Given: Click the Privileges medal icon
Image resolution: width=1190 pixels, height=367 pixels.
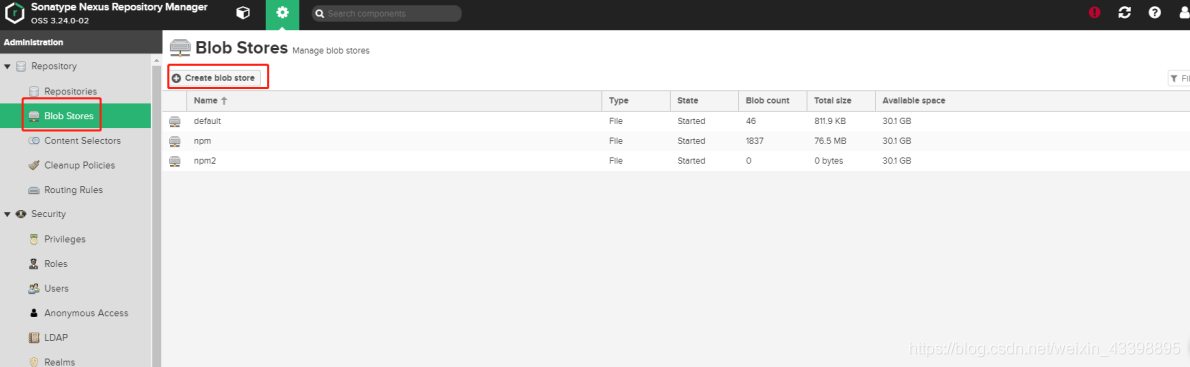Looking at the screenshot, I should (33, 239).
